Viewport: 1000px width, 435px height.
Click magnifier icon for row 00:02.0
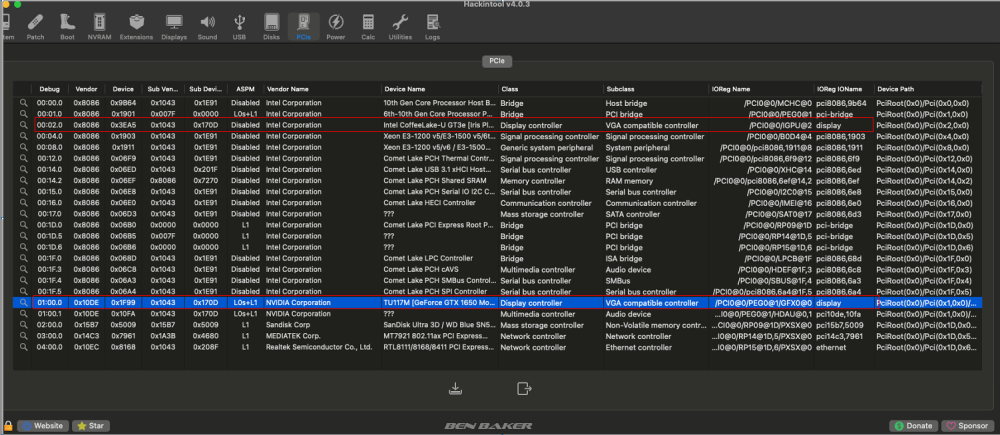[24, 125]
